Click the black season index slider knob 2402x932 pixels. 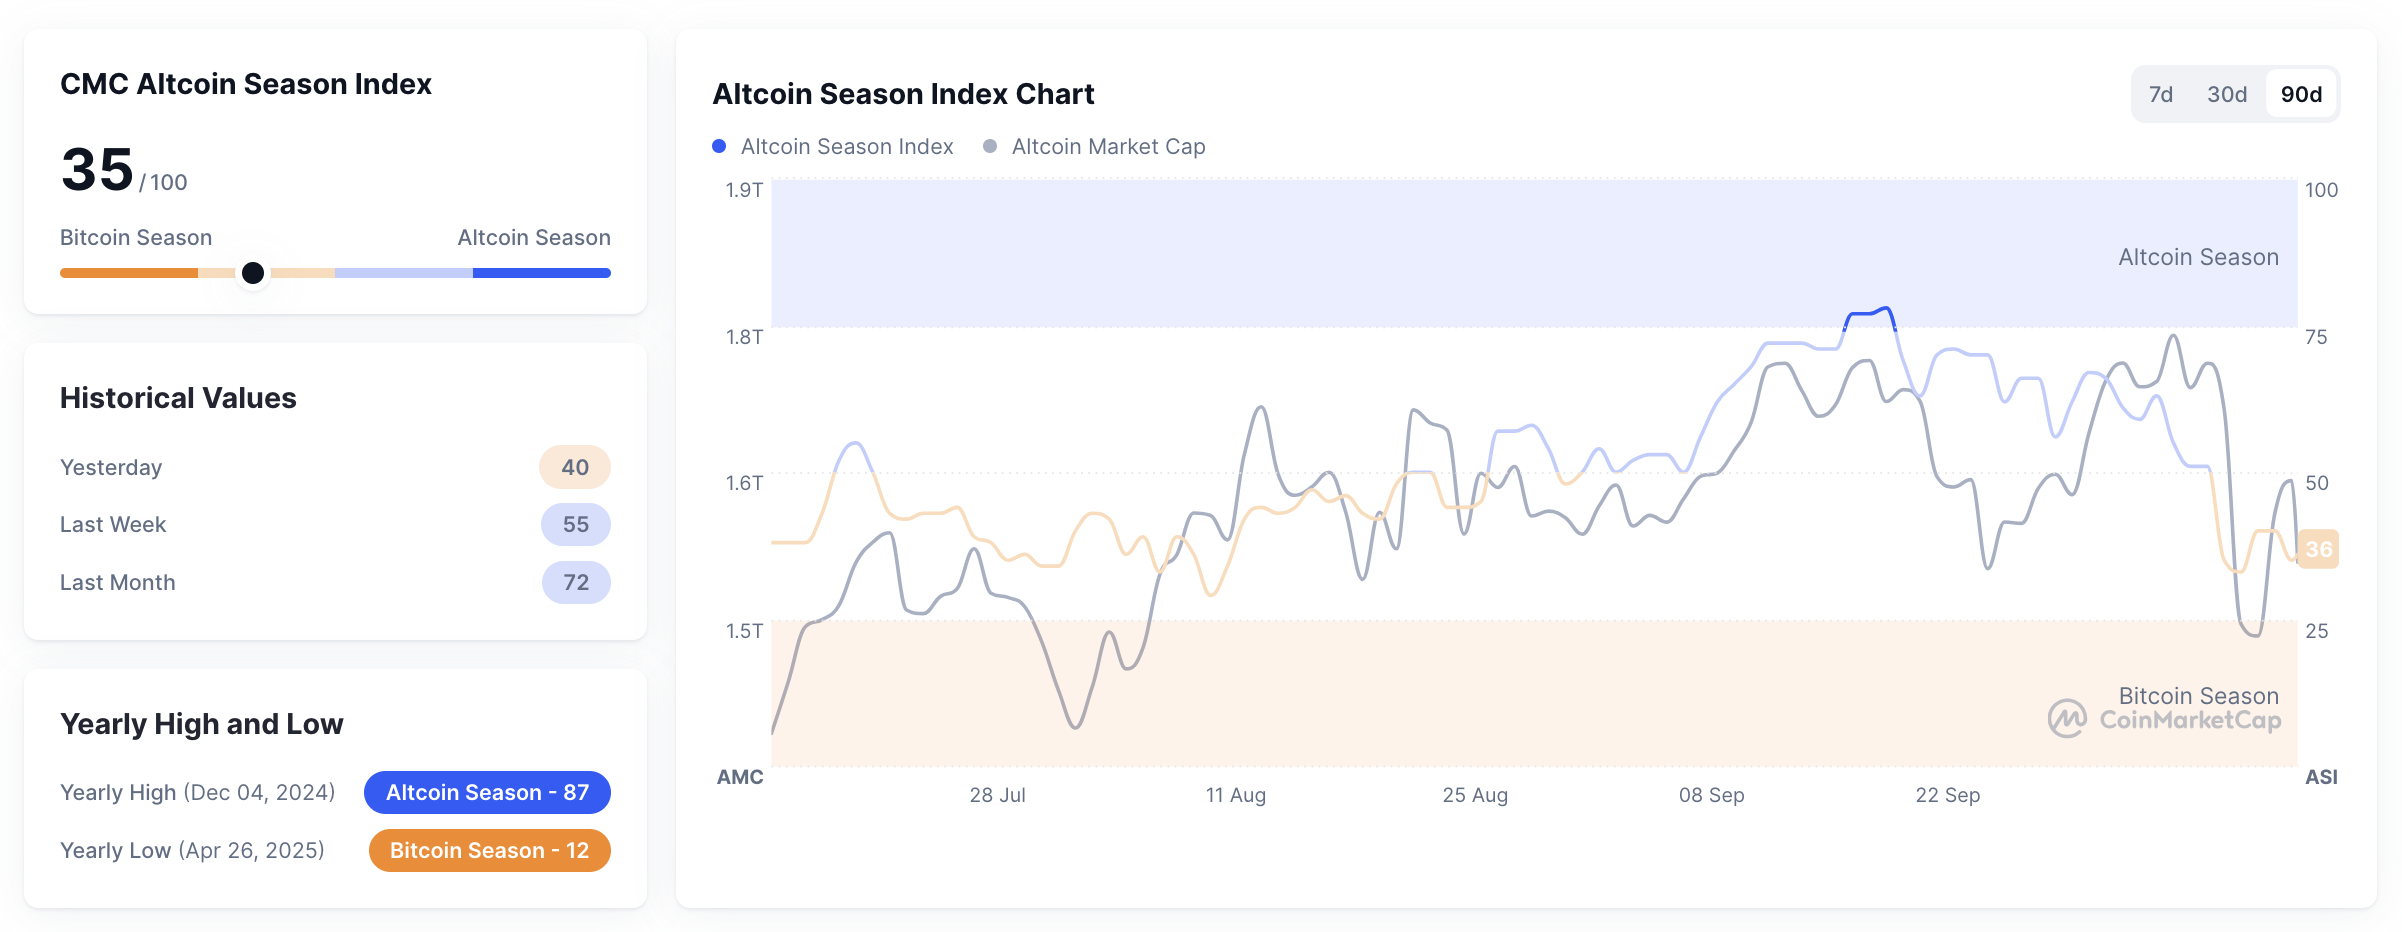[253, 273]
